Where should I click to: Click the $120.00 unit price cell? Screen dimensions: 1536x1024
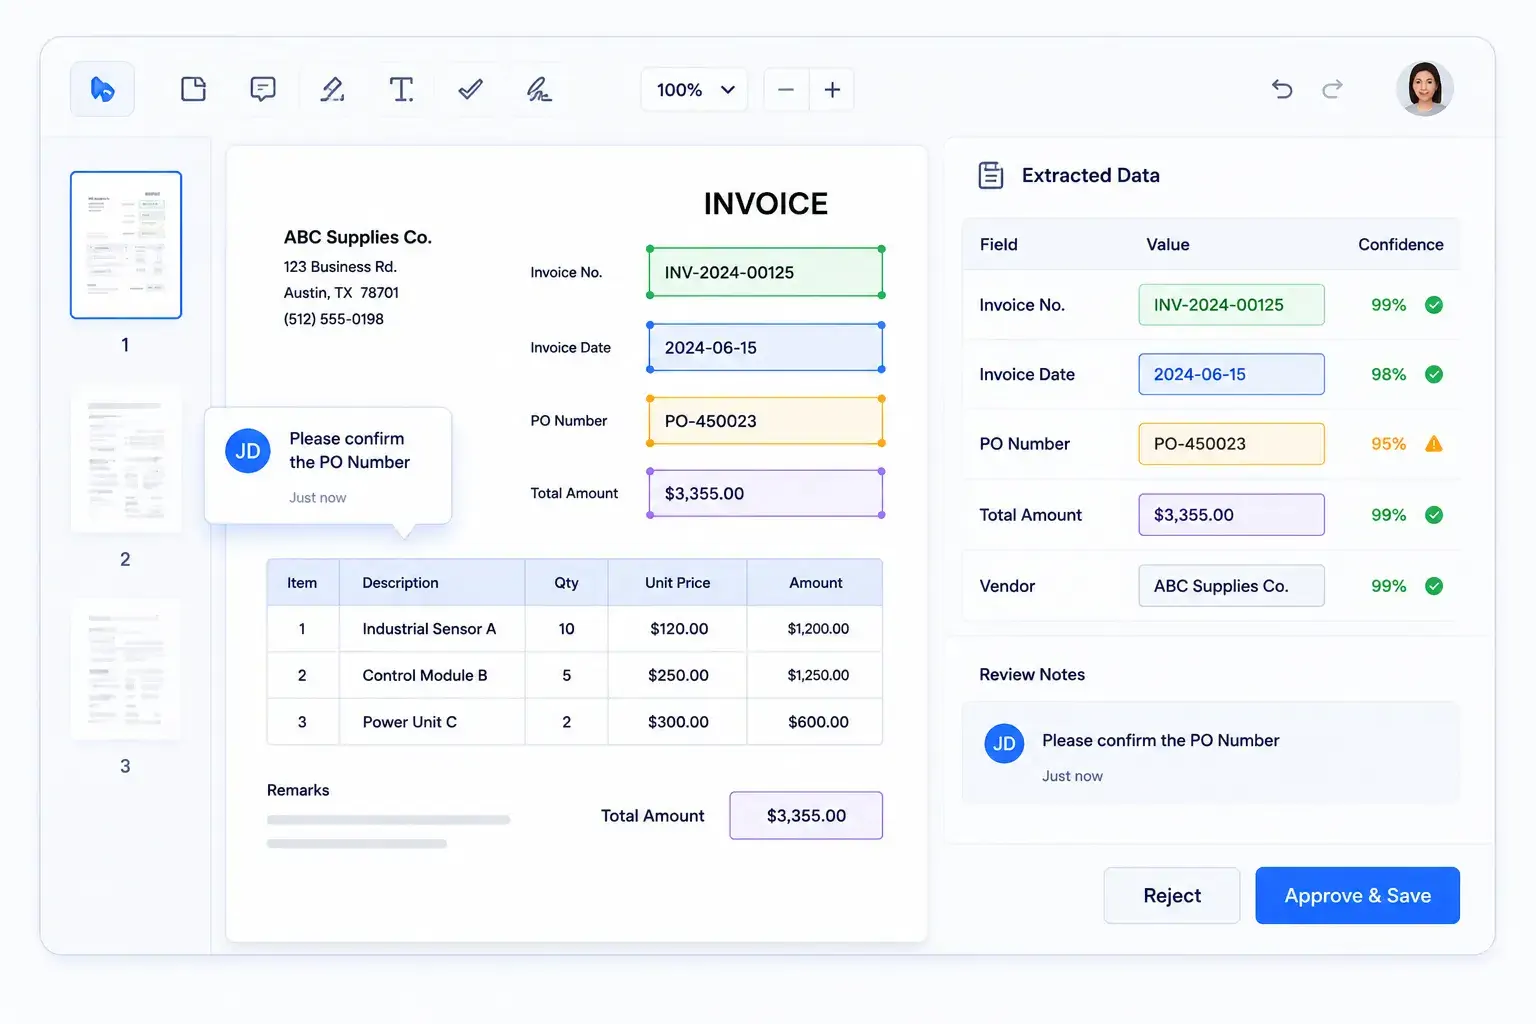click(x=678, y=629)
